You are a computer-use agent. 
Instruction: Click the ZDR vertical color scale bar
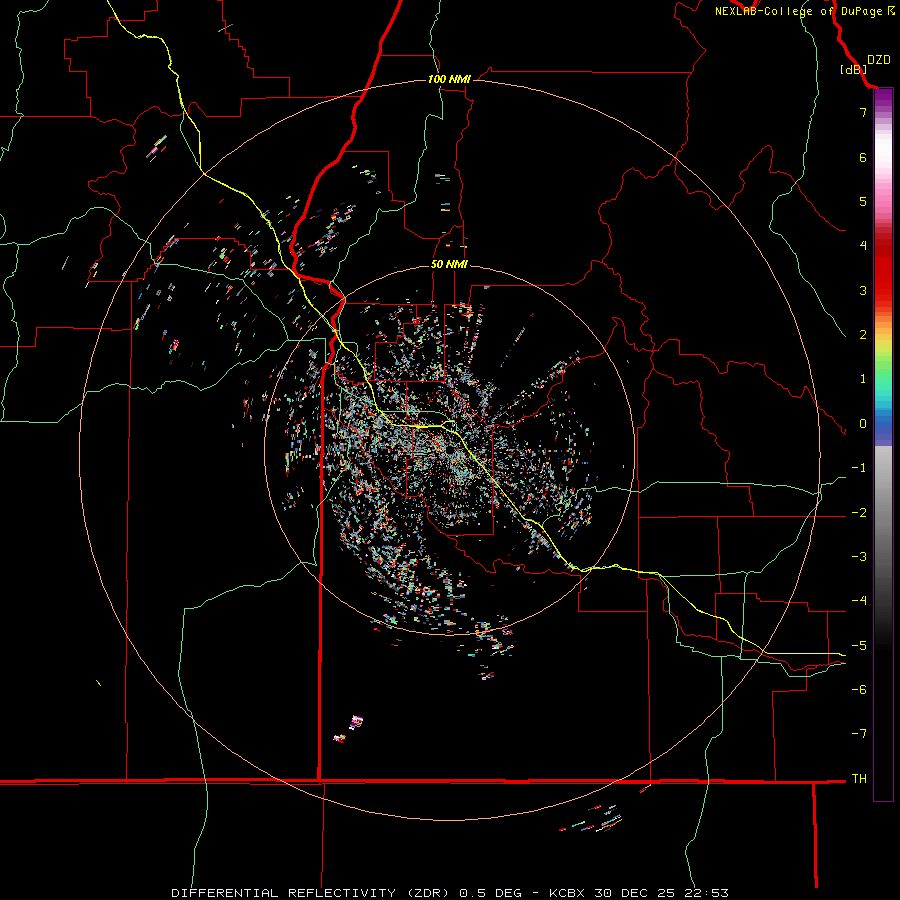[x=883, y=445]
